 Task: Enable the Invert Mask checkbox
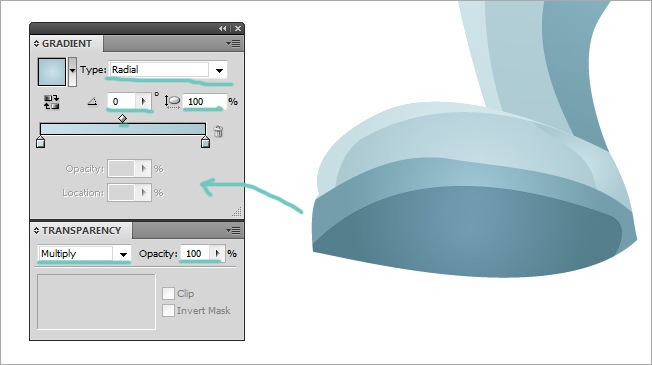pos(168,311)
